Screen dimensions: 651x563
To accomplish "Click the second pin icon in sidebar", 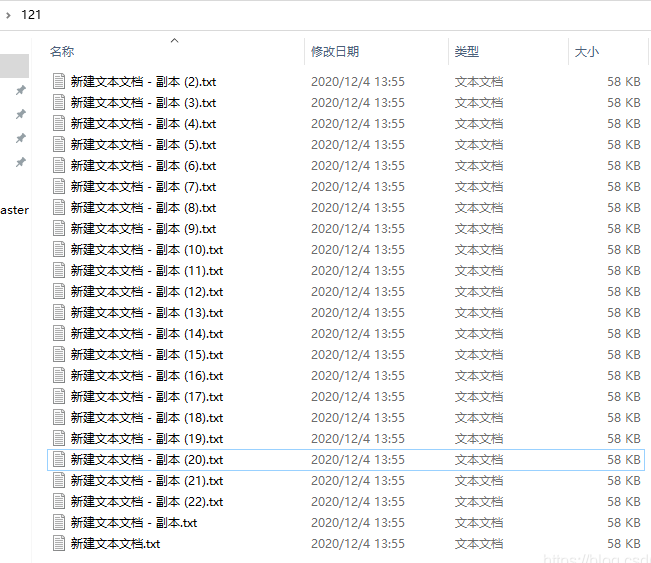I will pyautogui.click(x=21, y=114).
